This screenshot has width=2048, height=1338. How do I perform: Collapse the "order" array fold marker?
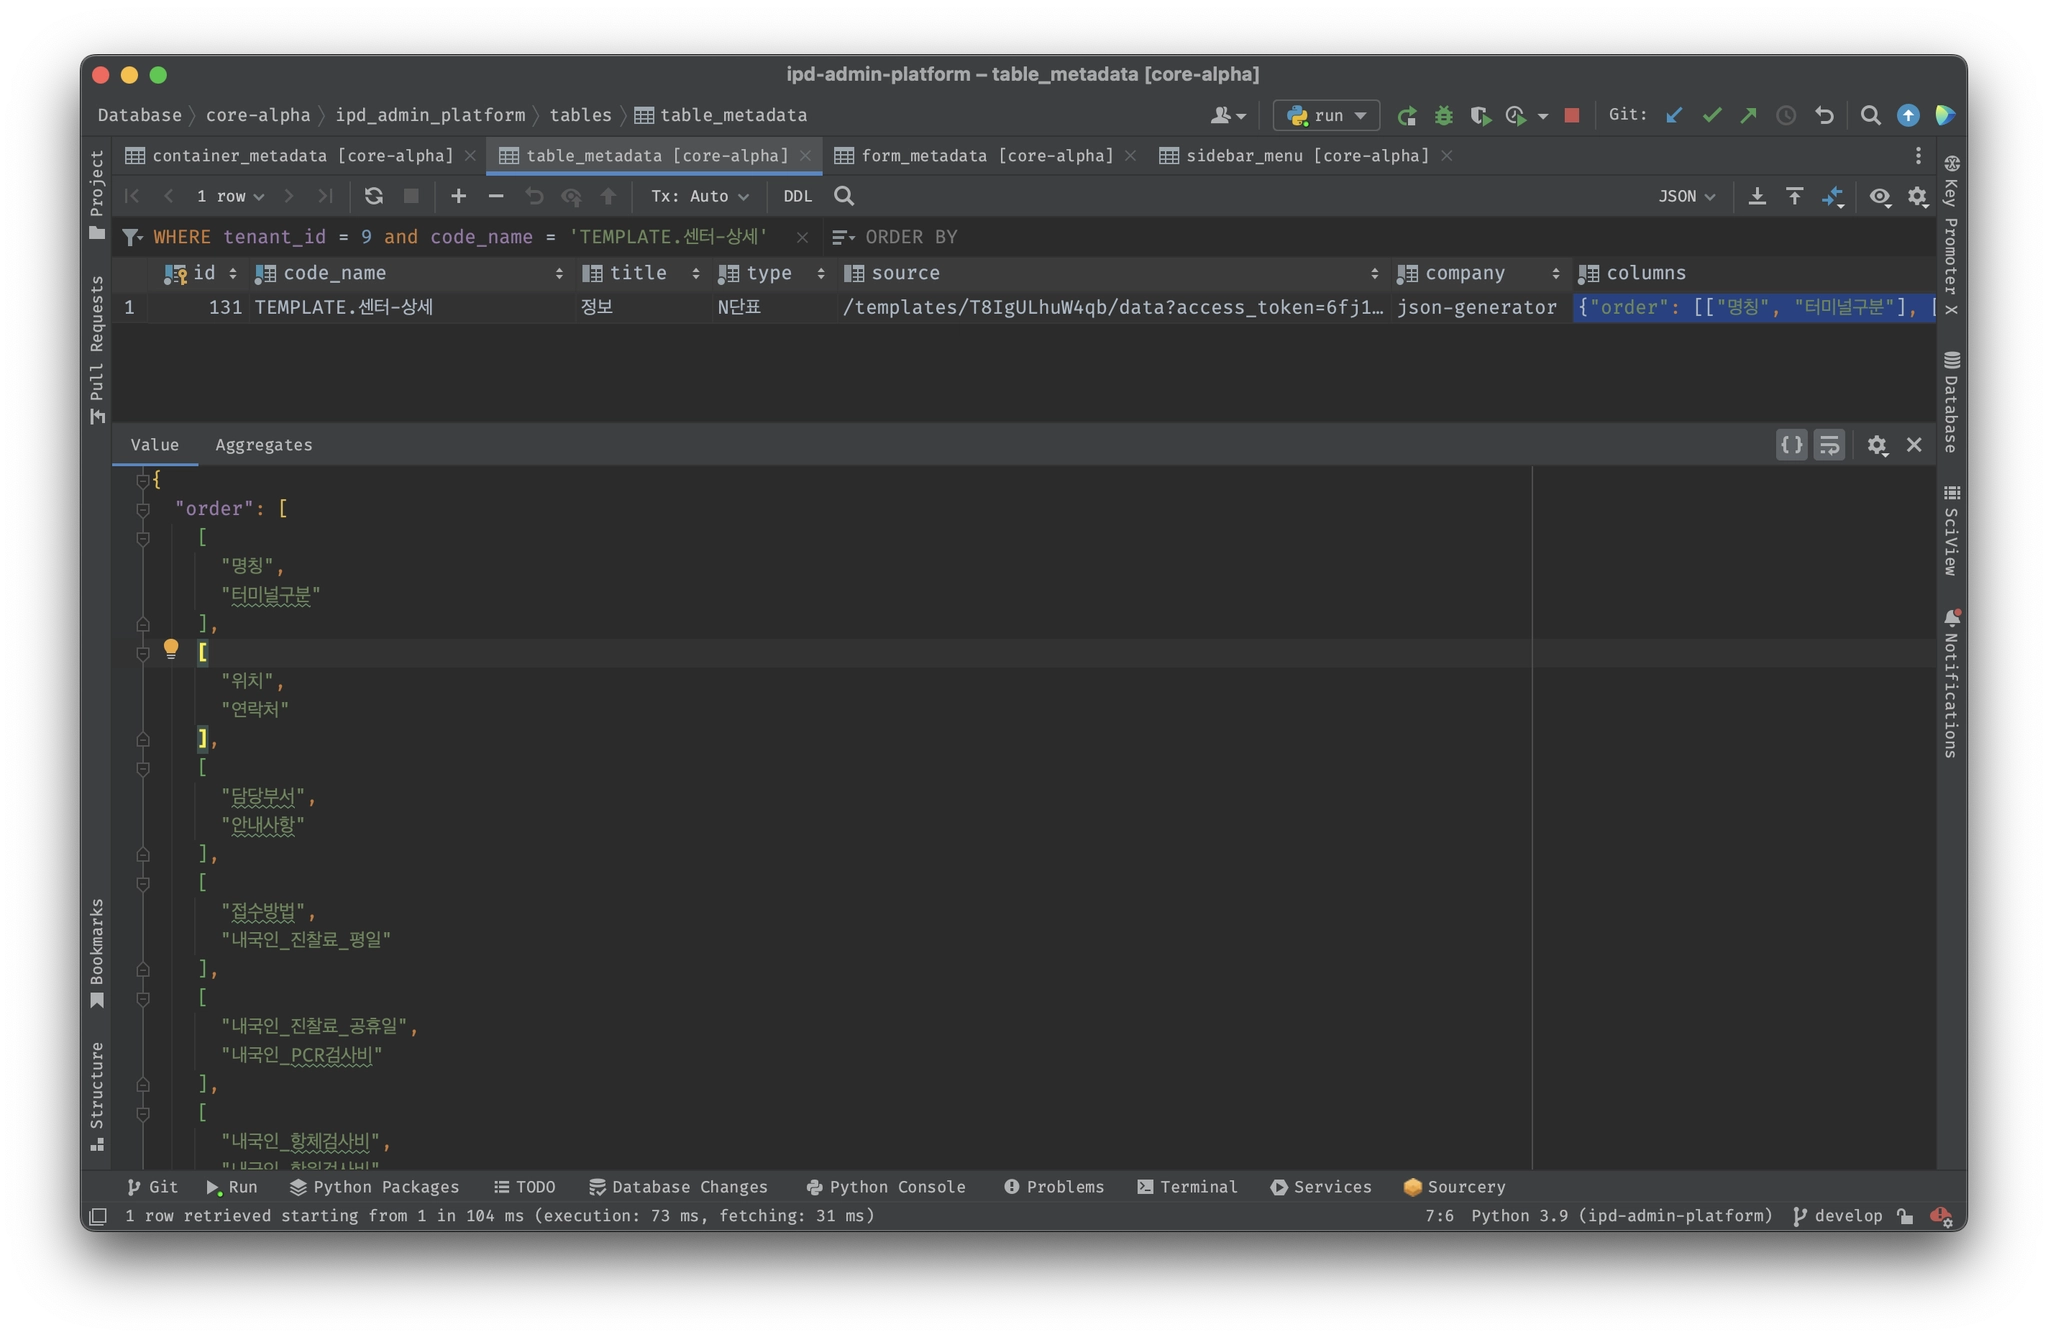coord(143,509)
